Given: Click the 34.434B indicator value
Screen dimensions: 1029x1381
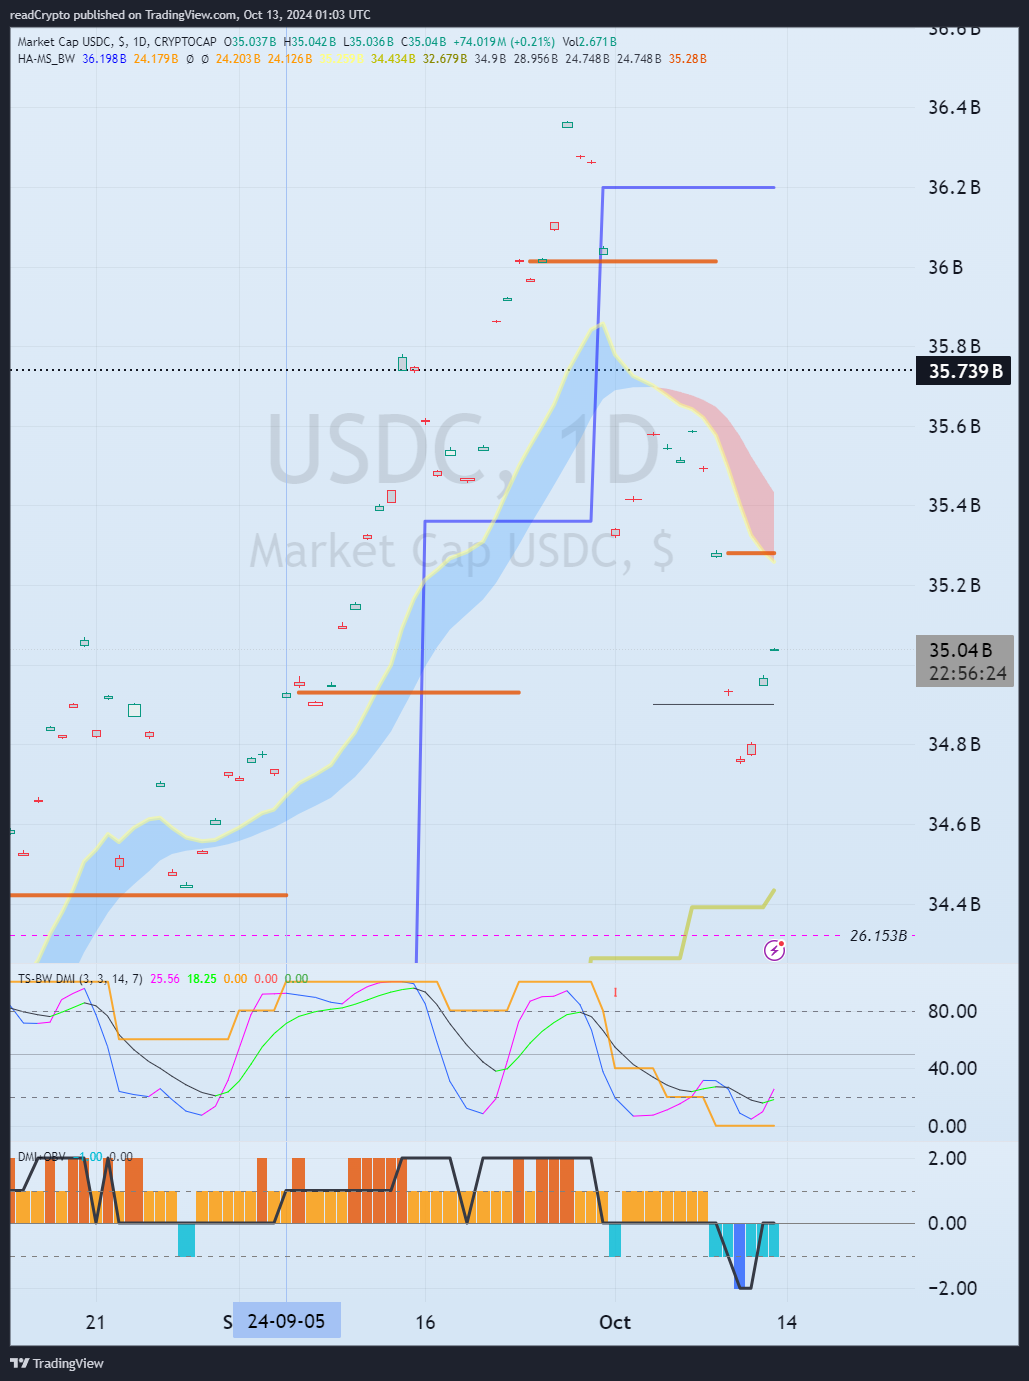Looking at the screenshot, I should pos(393,59).
